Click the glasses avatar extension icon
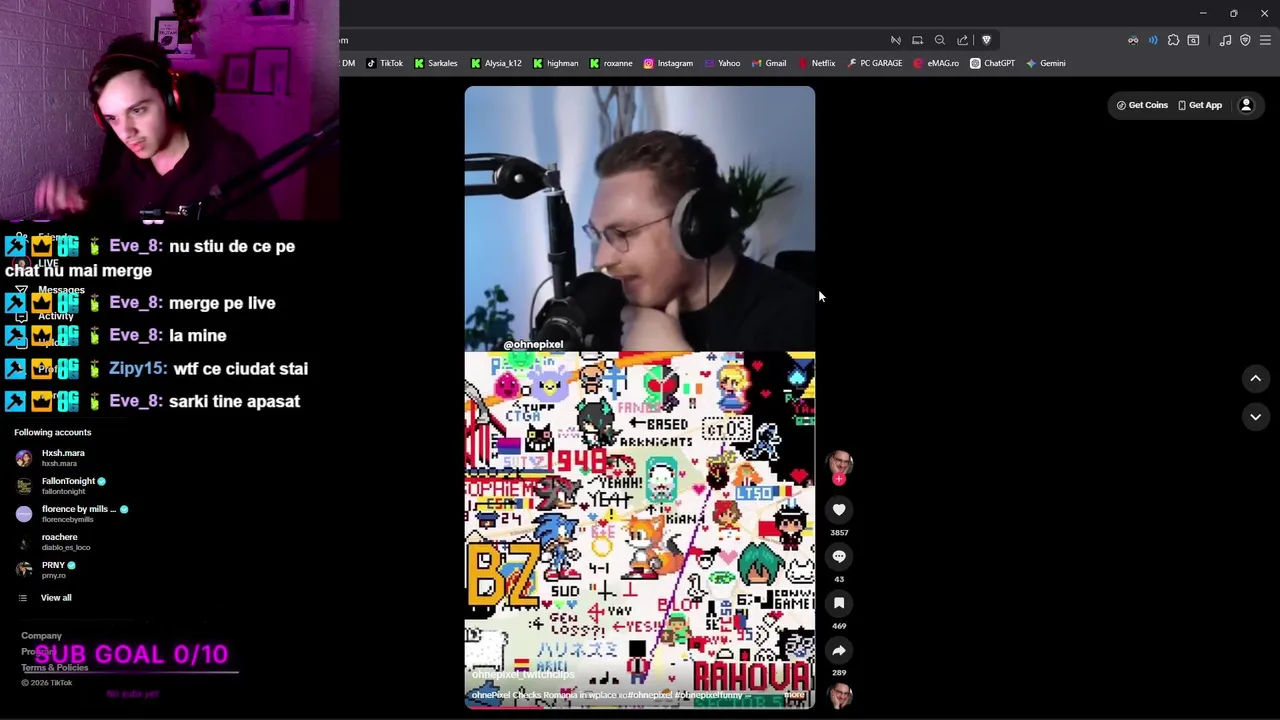 click(1133, 40)
